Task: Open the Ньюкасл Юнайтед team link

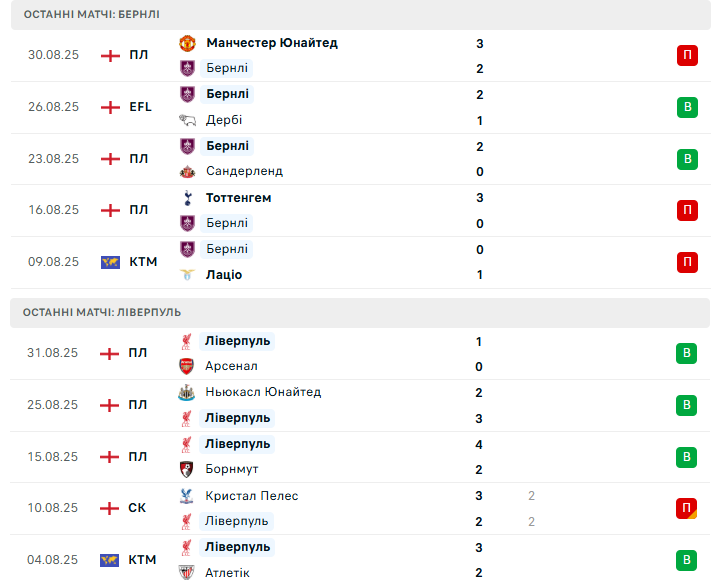Action: point(263,392)
